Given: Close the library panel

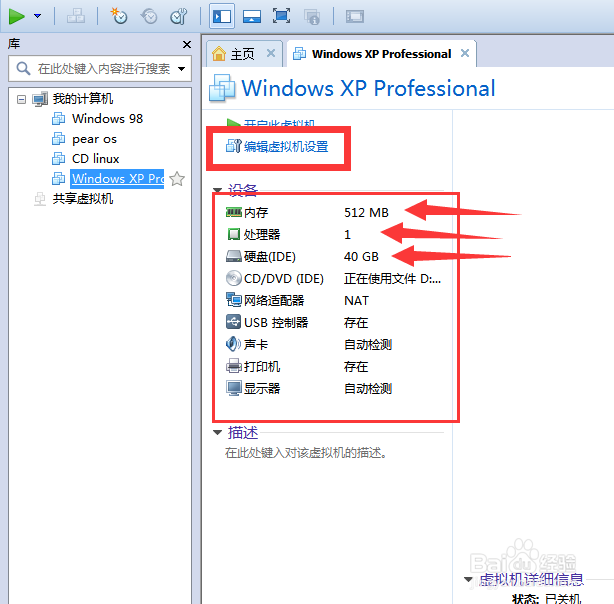Looking at the screenshot, I should tap(187, 45).
